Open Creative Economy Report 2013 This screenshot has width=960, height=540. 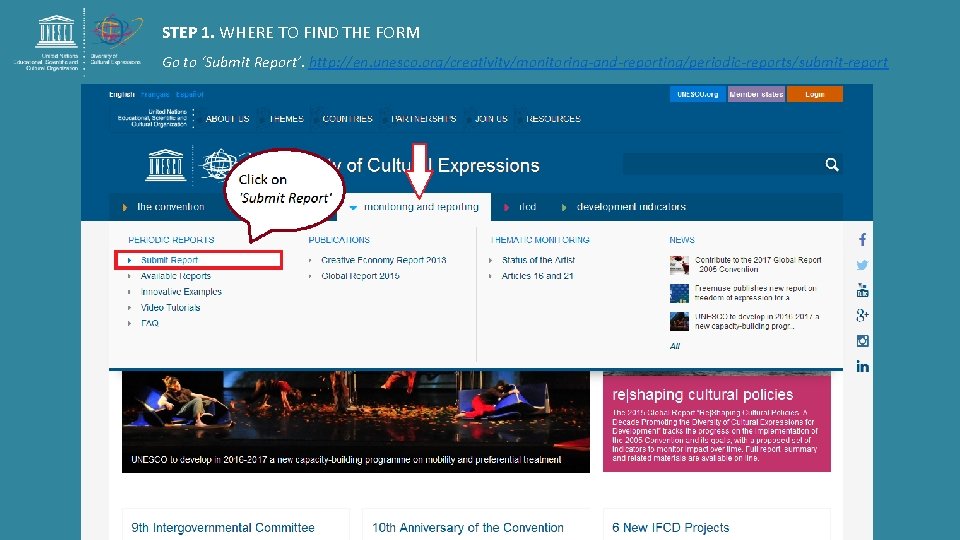(383, 260)
